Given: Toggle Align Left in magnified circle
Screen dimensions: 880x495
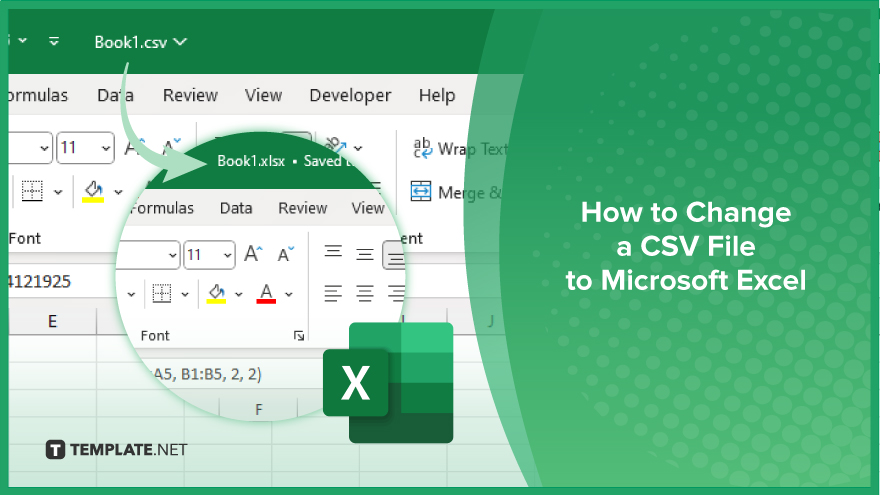Looking at the screenshot, I should point(333,293).
